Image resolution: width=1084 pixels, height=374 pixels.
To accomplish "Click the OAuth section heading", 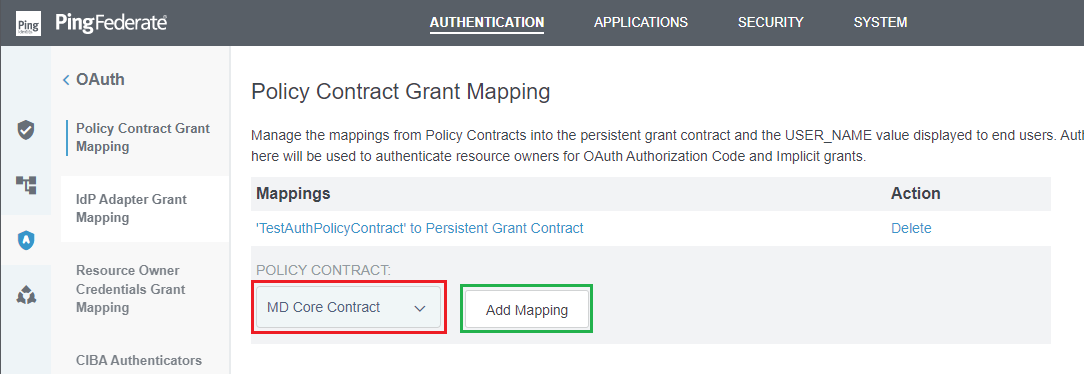I will [x=100, y=80].
